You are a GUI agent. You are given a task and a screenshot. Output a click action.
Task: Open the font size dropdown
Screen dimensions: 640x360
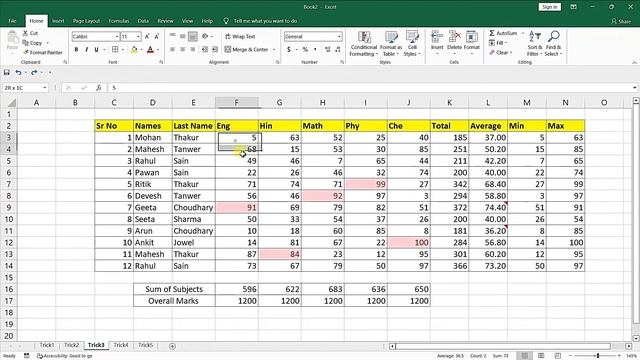(138, 37)
